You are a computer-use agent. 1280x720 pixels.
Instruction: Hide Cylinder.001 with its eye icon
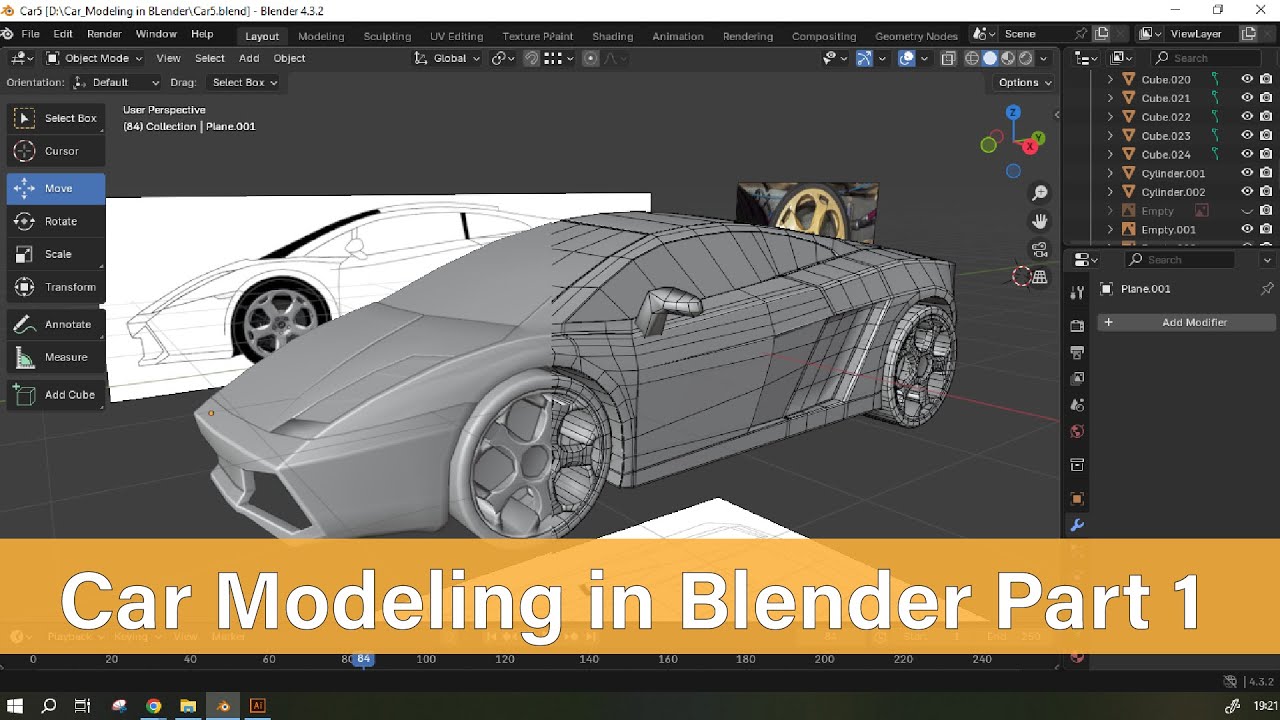point(1247,173)
